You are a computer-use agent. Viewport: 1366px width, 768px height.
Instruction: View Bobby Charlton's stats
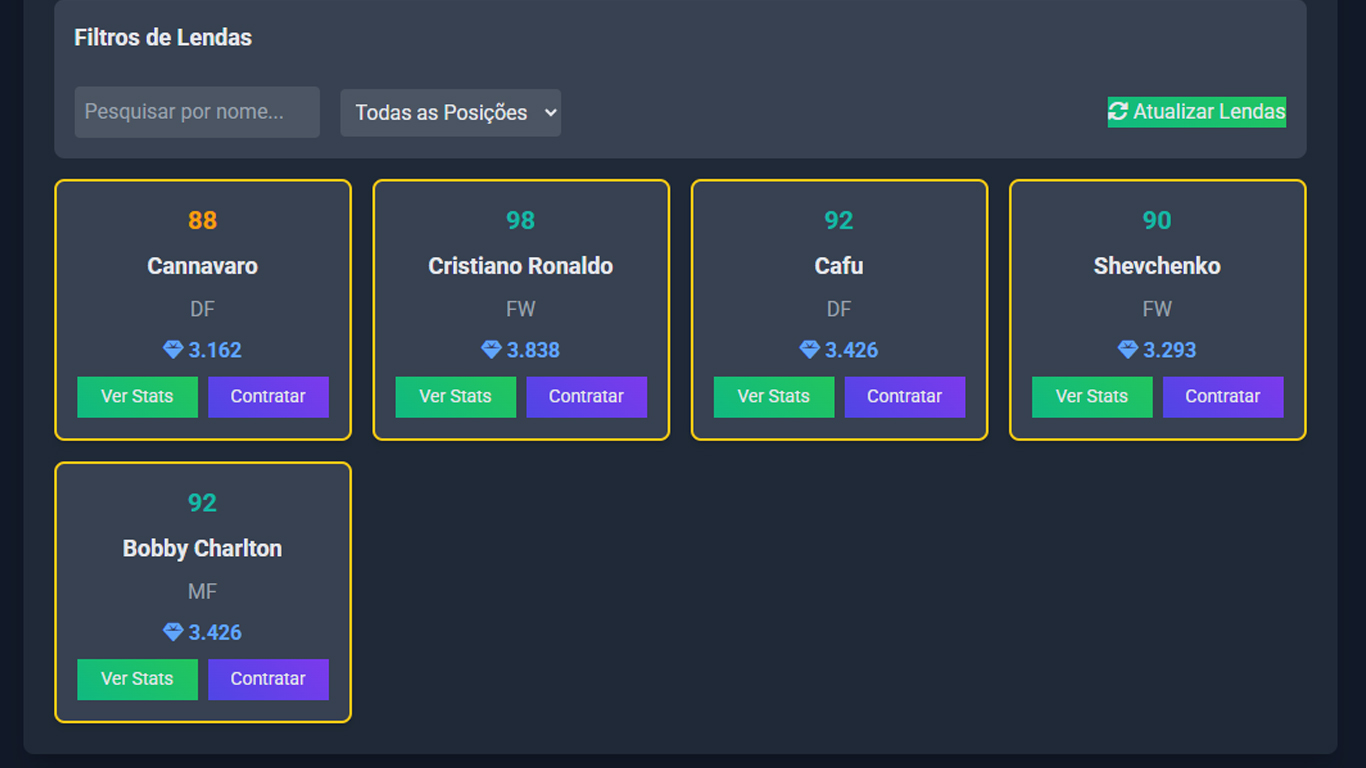[137, 679]
